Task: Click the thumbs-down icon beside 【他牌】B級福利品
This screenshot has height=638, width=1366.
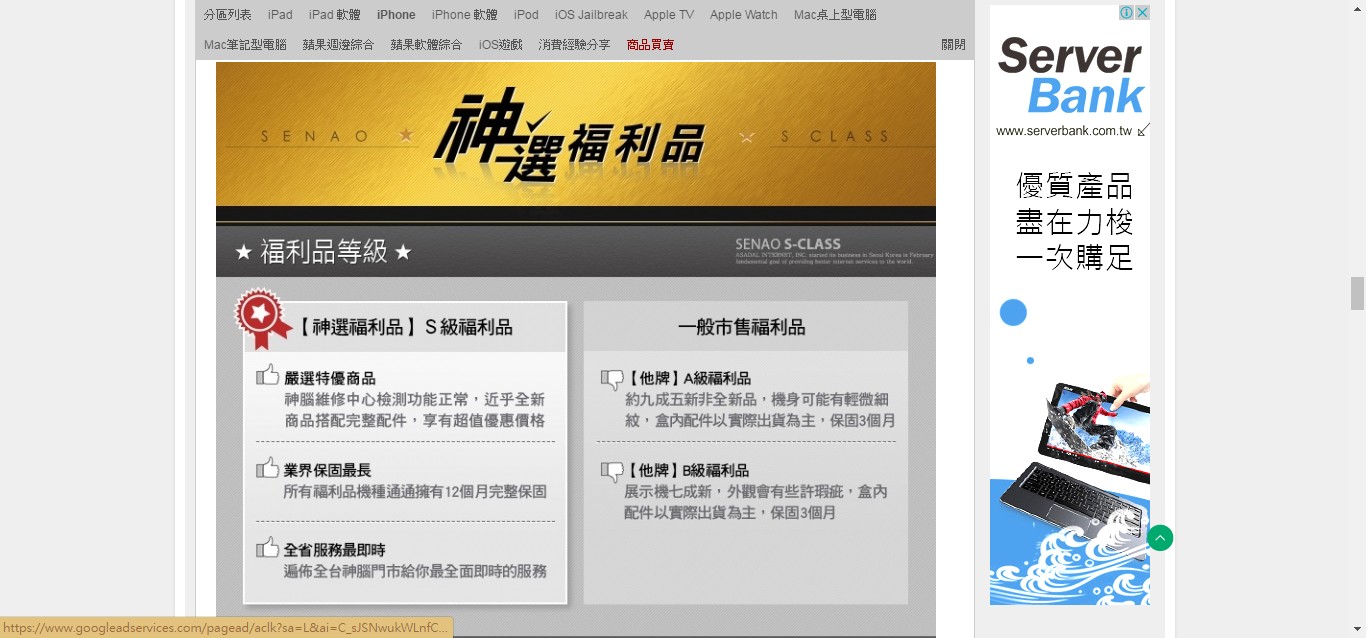Action: [611, 471]
